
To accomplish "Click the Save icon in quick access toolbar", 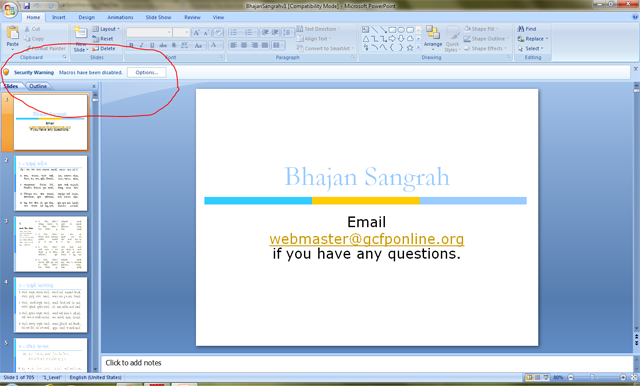I will pyautogui.click(x=27, y=6).
